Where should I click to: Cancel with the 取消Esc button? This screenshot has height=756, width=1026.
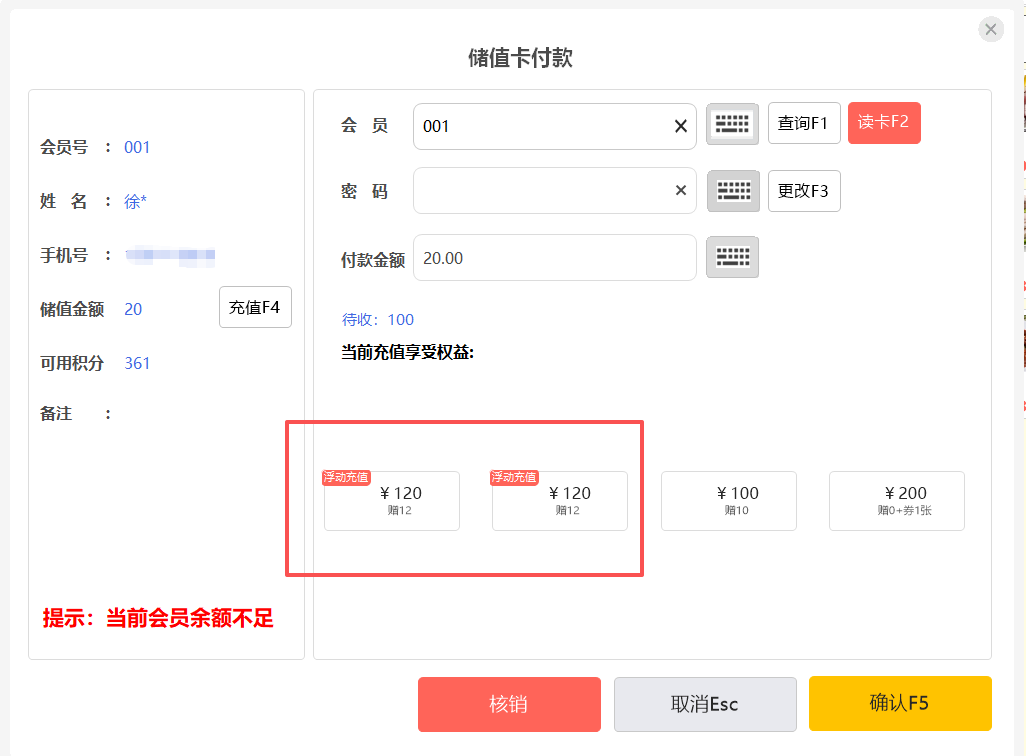[x=705, y=704]
